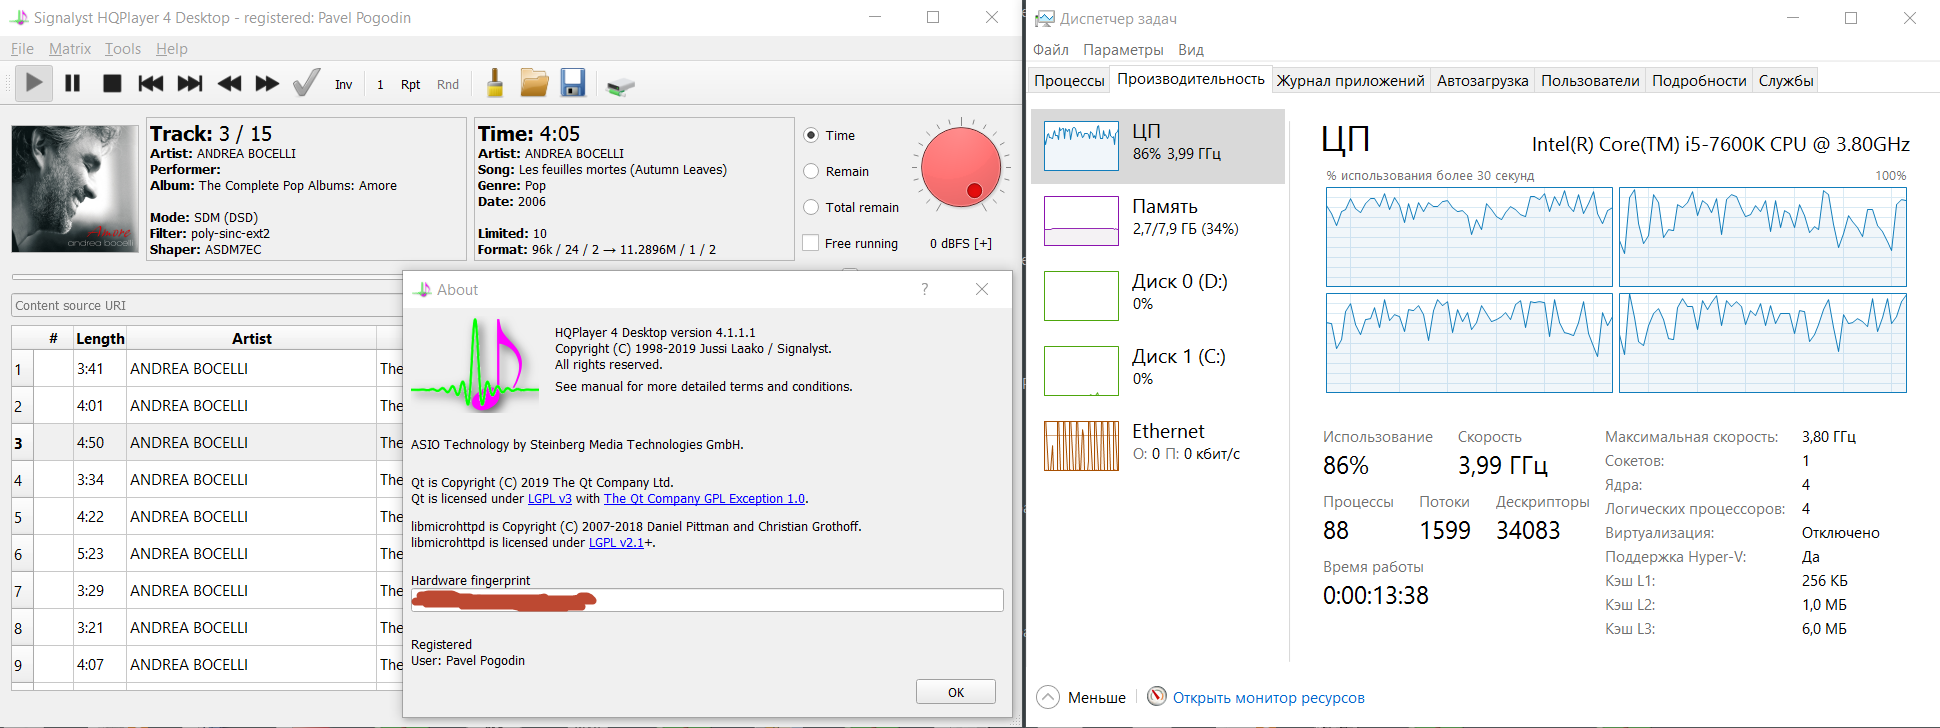Toggle Rpt repeat mode
This screenshot has height=728, width=1940.
[410, 84]
